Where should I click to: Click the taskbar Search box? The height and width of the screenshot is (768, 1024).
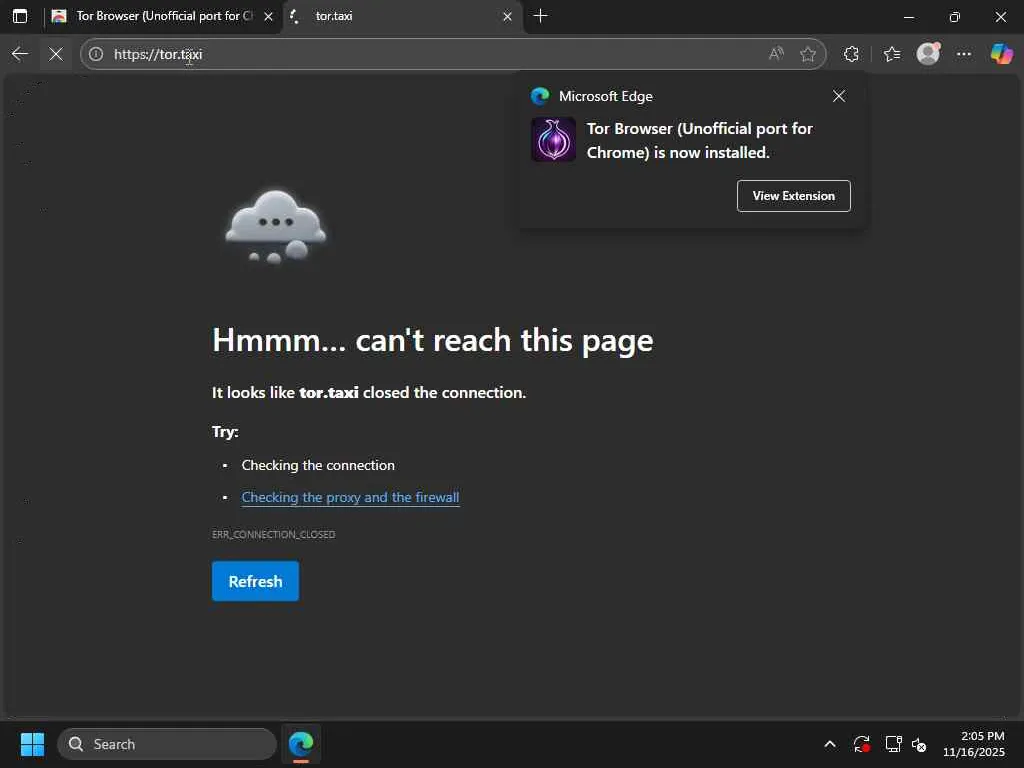click(167, 744)
